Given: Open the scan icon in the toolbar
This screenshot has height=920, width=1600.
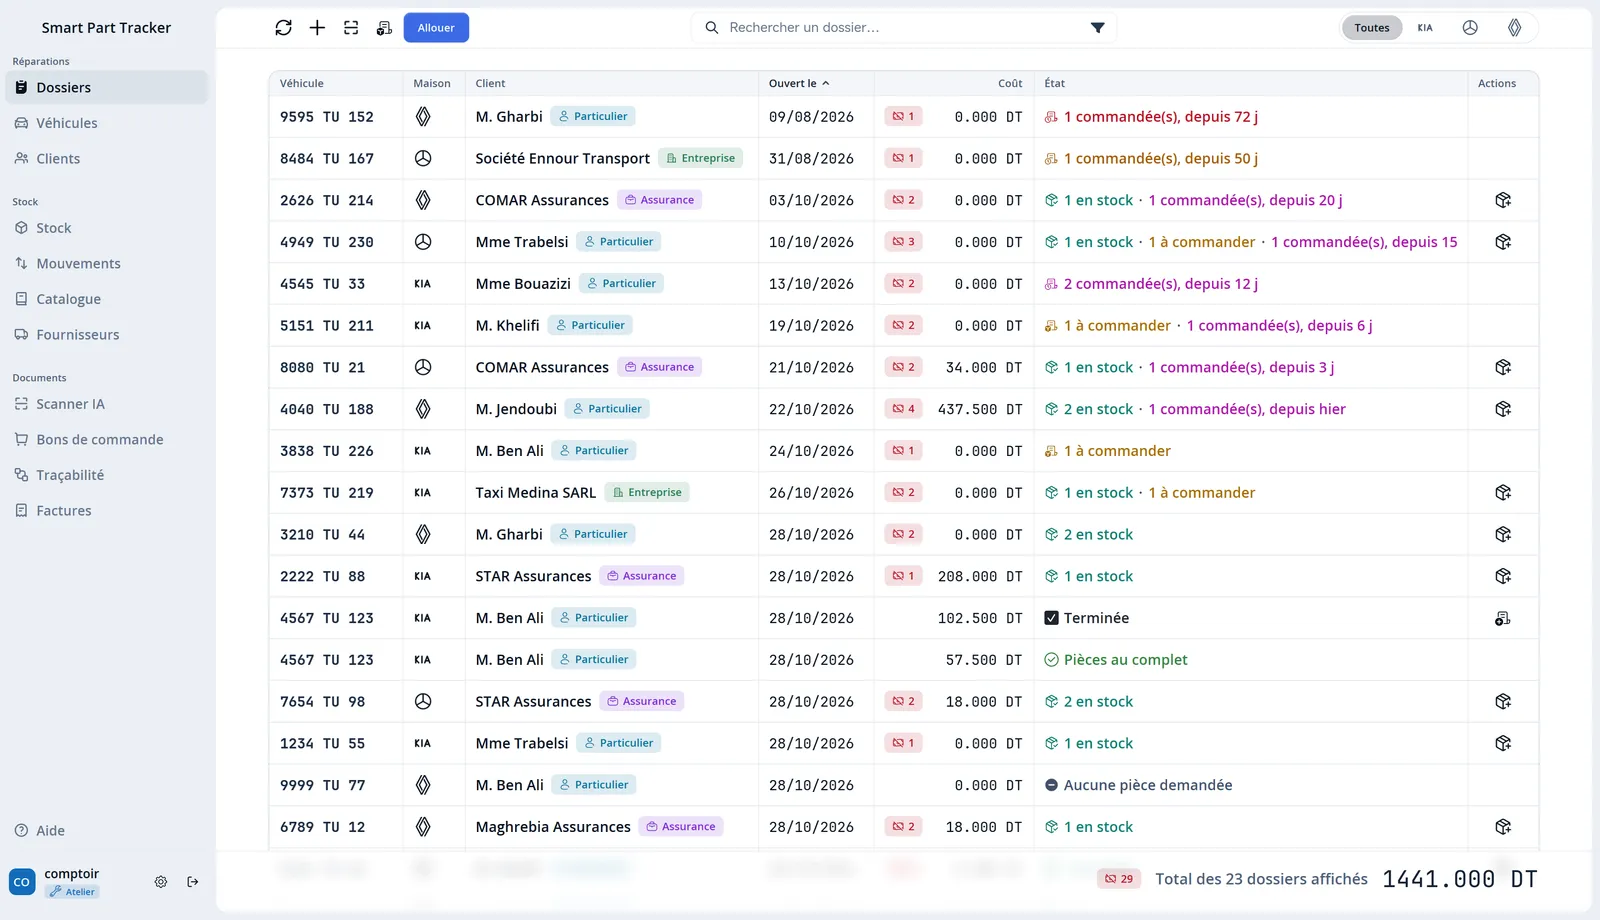Looking at the screenshot, I should point(351,28).
